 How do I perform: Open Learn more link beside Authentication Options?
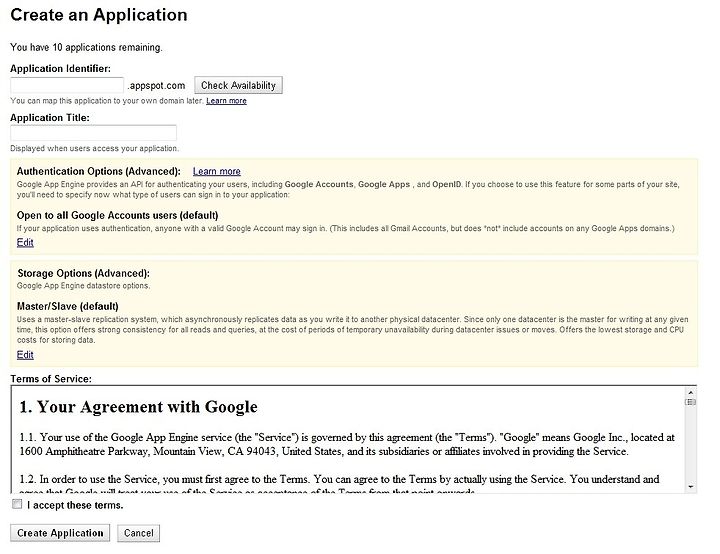pos(217,171)
